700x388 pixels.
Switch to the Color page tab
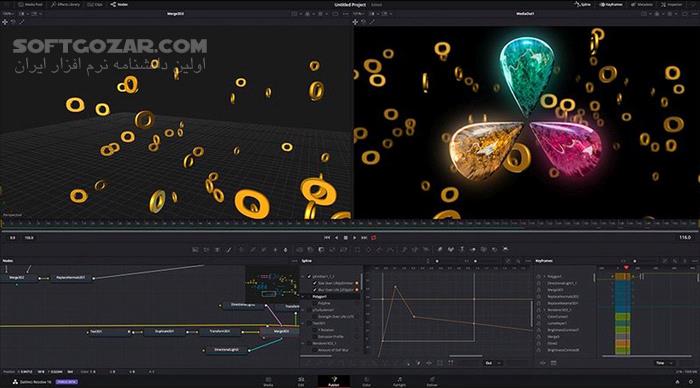tap(367, 382)
